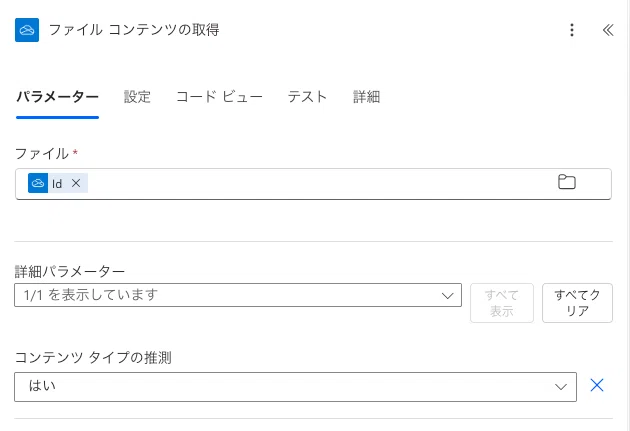630x431 pixels.
Task: Focus the ファイル input field
Action: pos(313,184)
